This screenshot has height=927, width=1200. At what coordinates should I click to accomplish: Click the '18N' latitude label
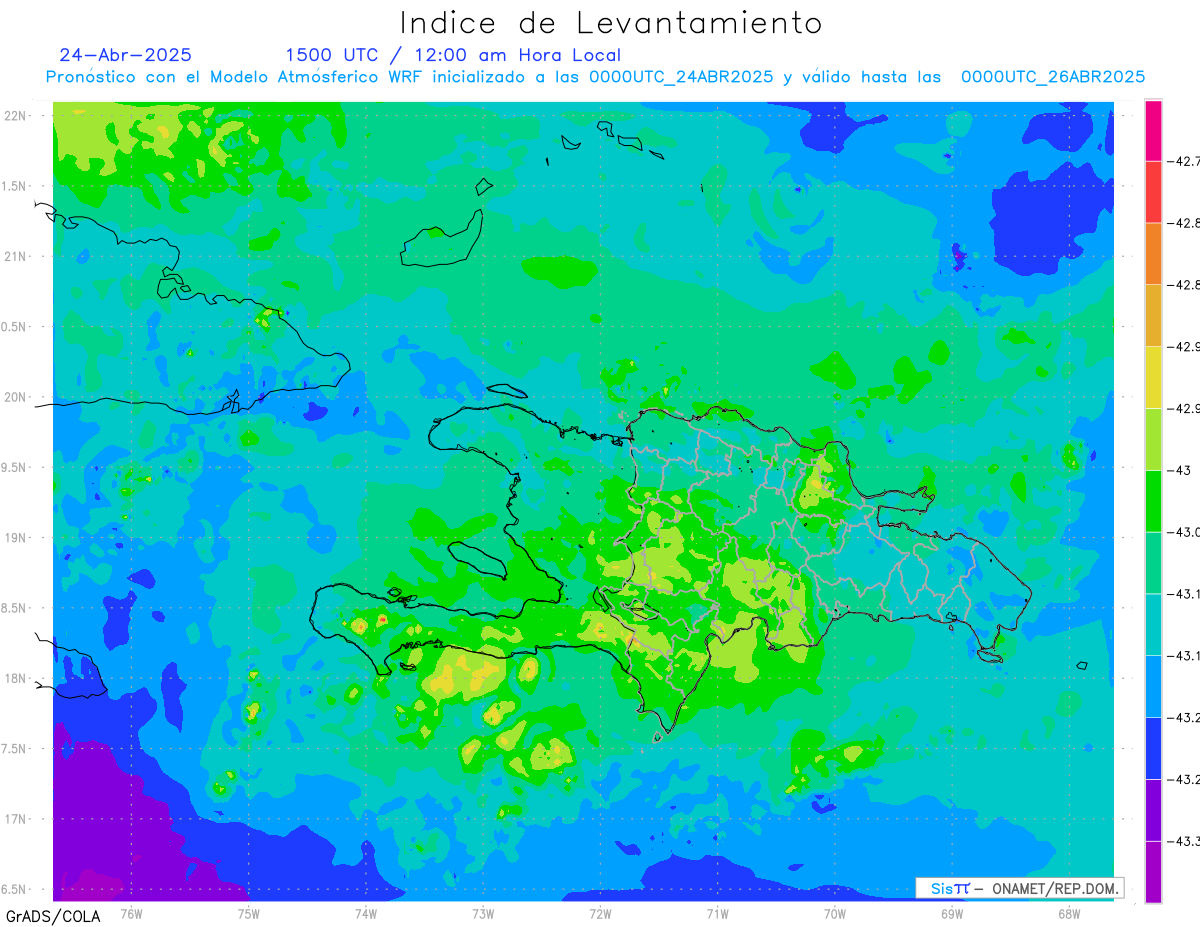click(15, 678)
